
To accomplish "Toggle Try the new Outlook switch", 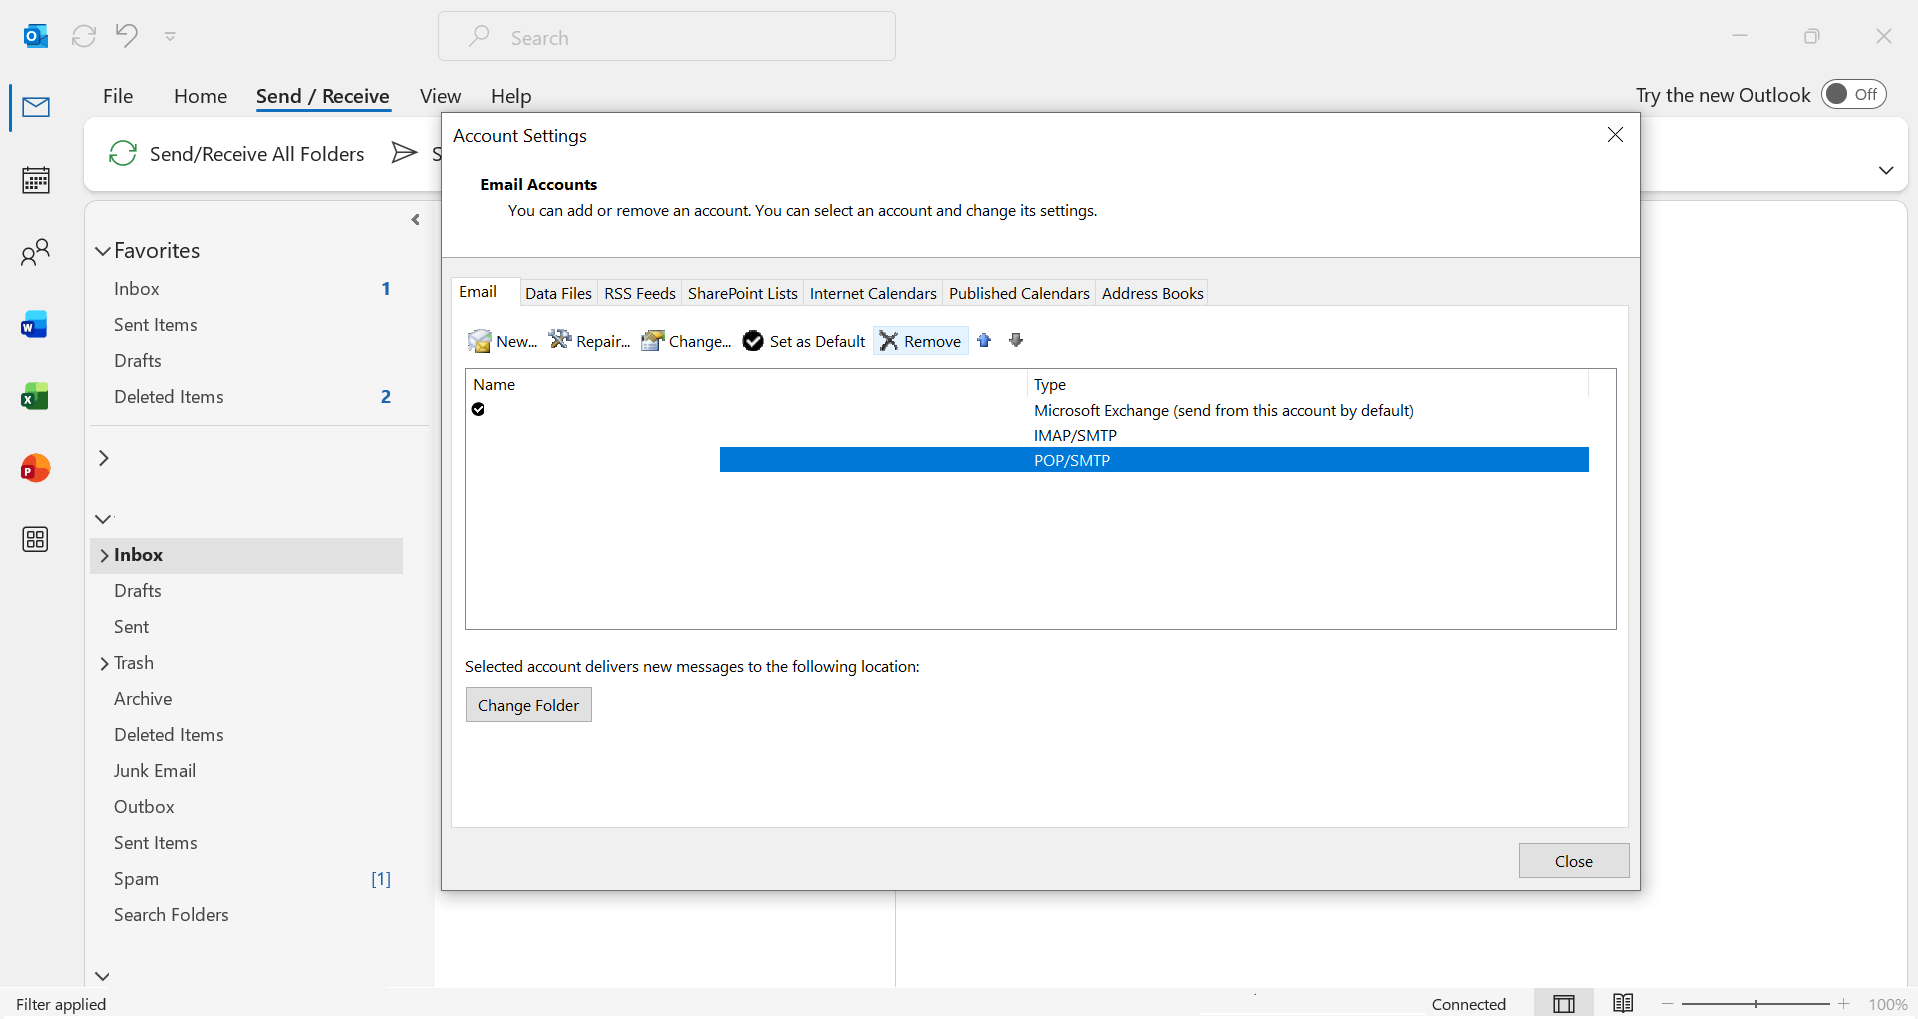I will click(1854, 94).
